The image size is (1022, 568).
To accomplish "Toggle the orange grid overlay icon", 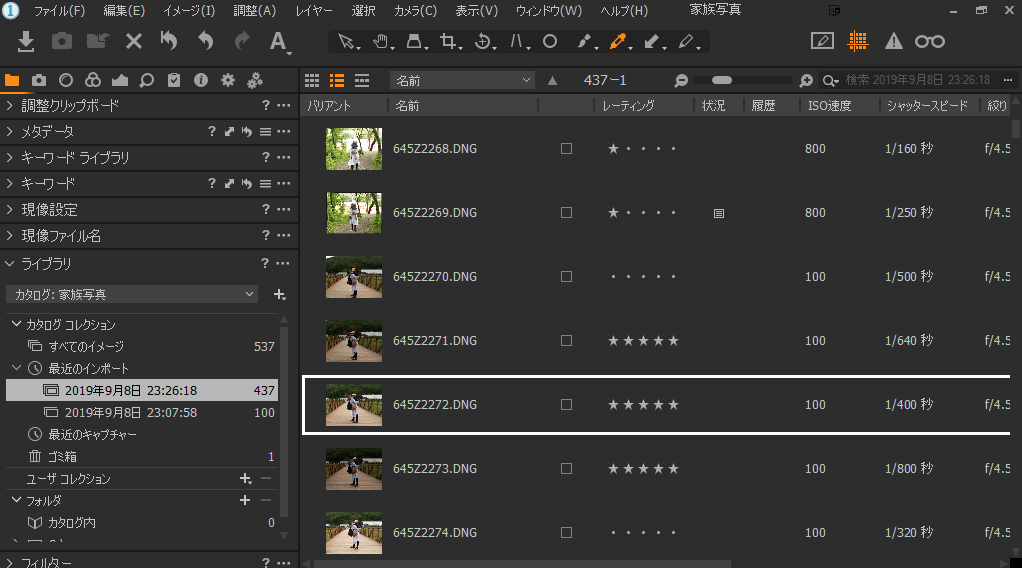I will click(x=857, y=41).
